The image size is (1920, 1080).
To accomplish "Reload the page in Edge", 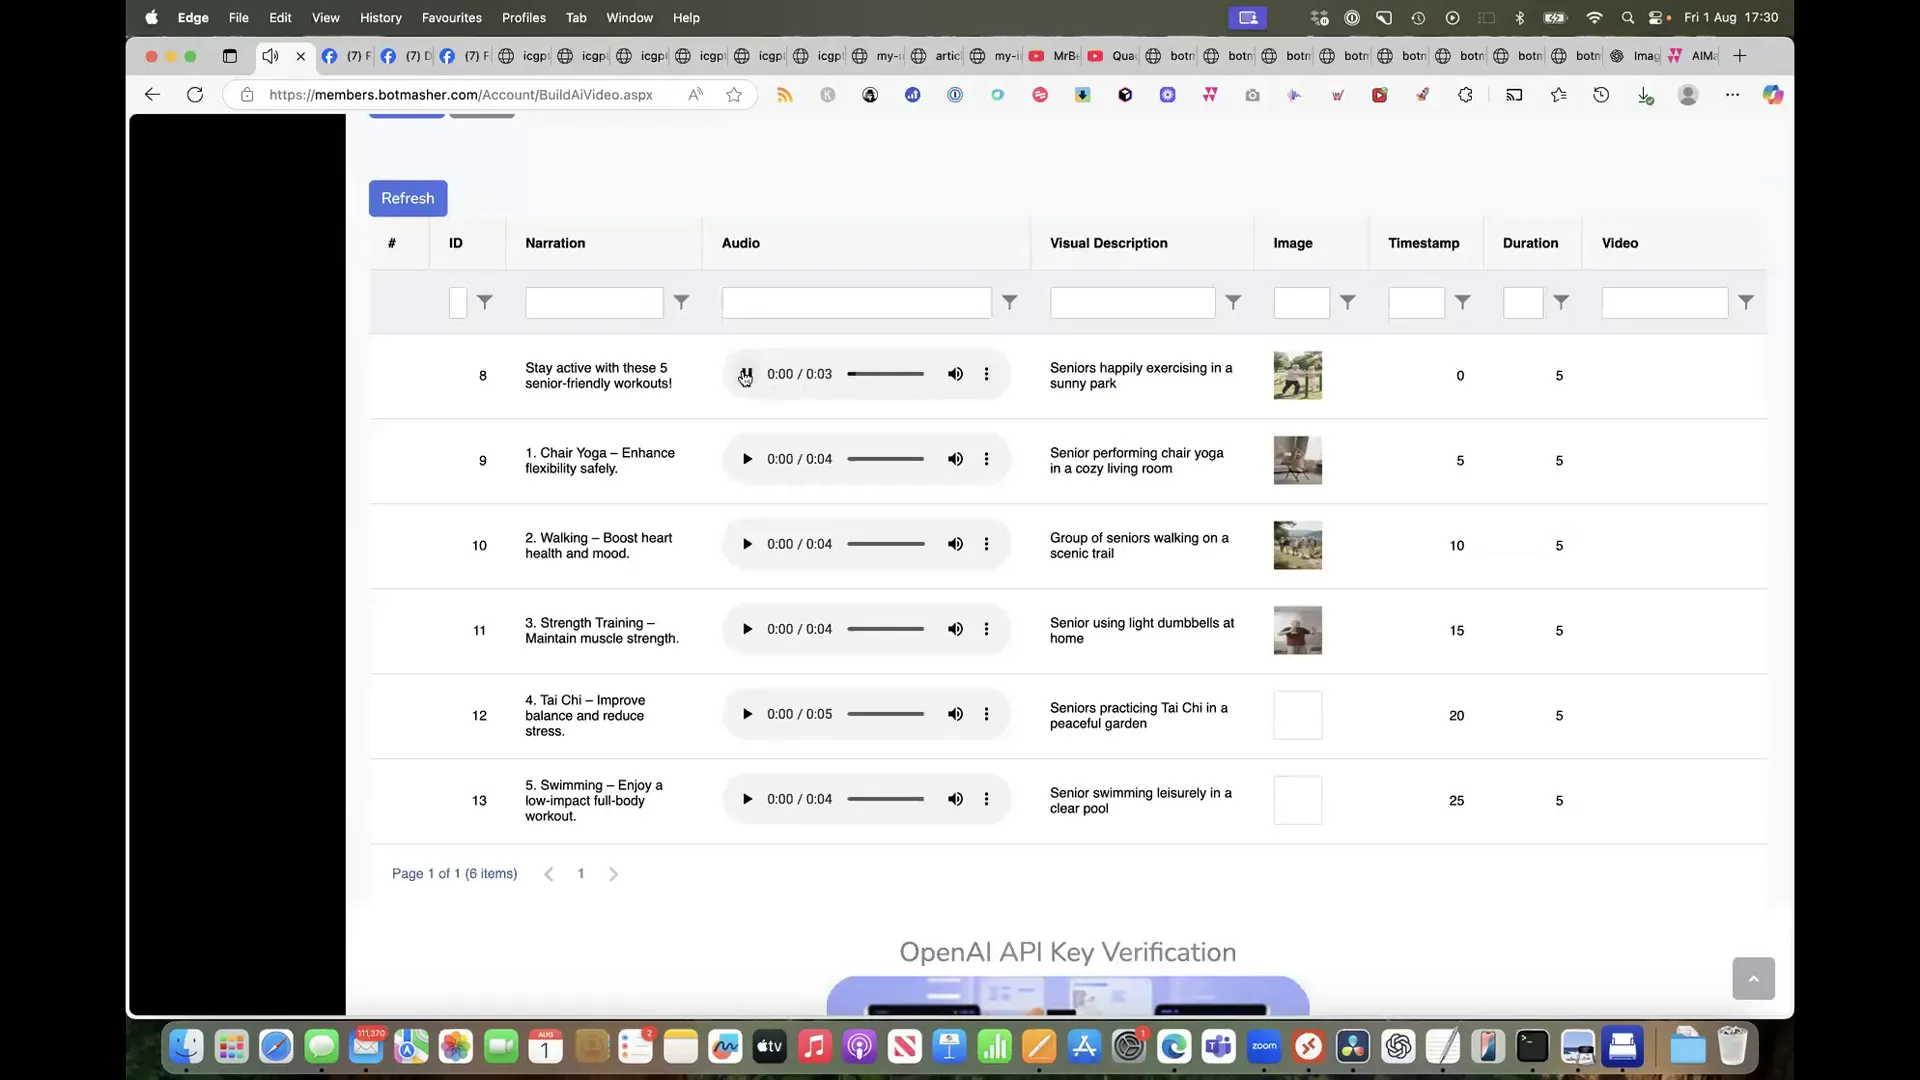I will click(195, 94).
